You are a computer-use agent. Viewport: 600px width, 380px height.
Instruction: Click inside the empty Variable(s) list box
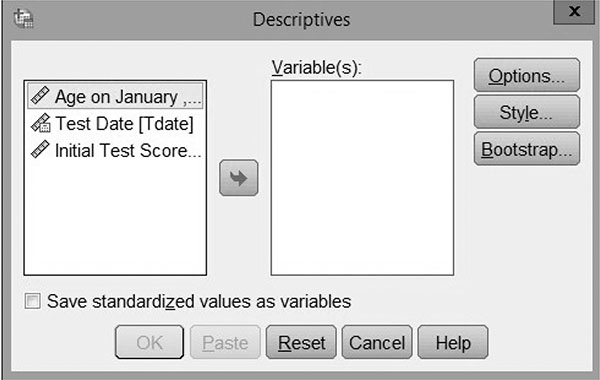pos(362,178)
